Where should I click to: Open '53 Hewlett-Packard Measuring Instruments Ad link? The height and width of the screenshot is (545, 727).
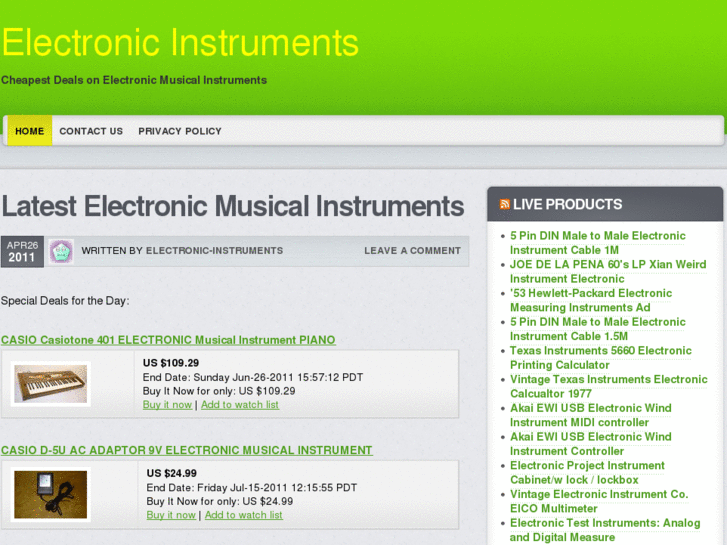(591, 300)
